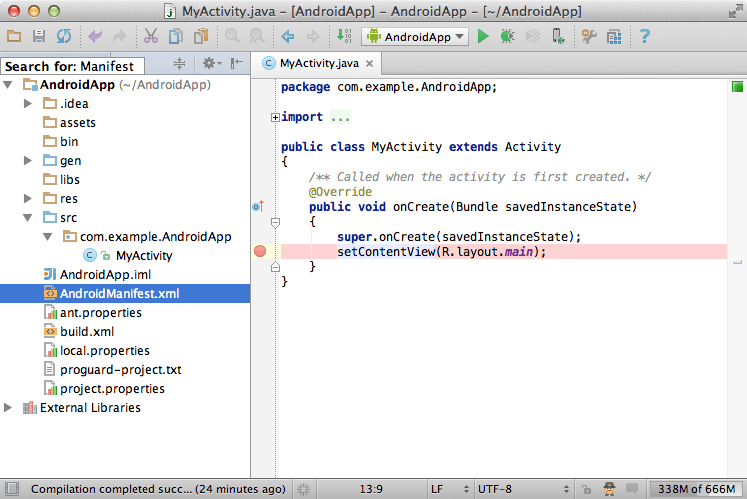Open Find with the magnifier icon
Screen dimensions: 747x499
232,36
